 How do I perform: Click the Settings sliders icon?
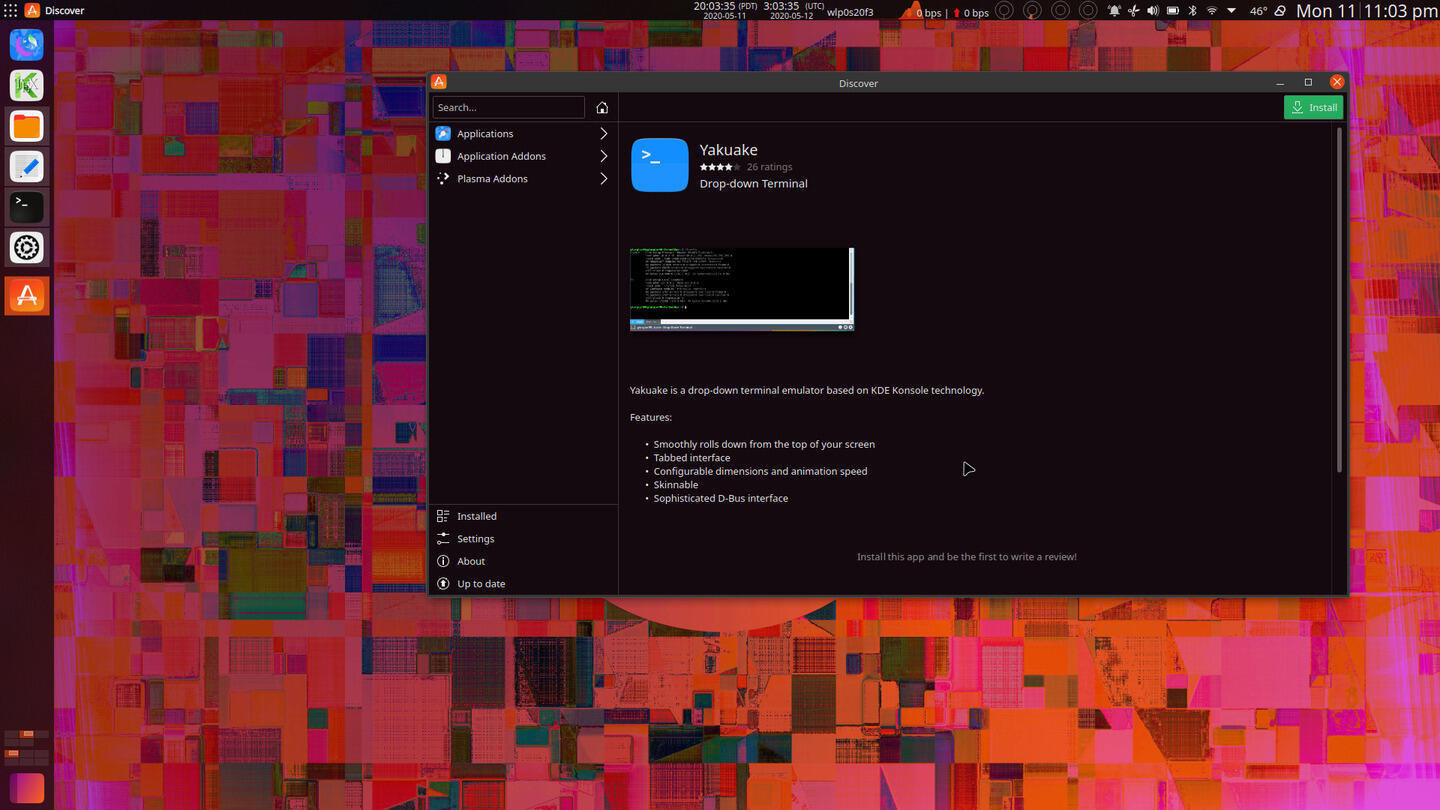(x=443, y=538)
